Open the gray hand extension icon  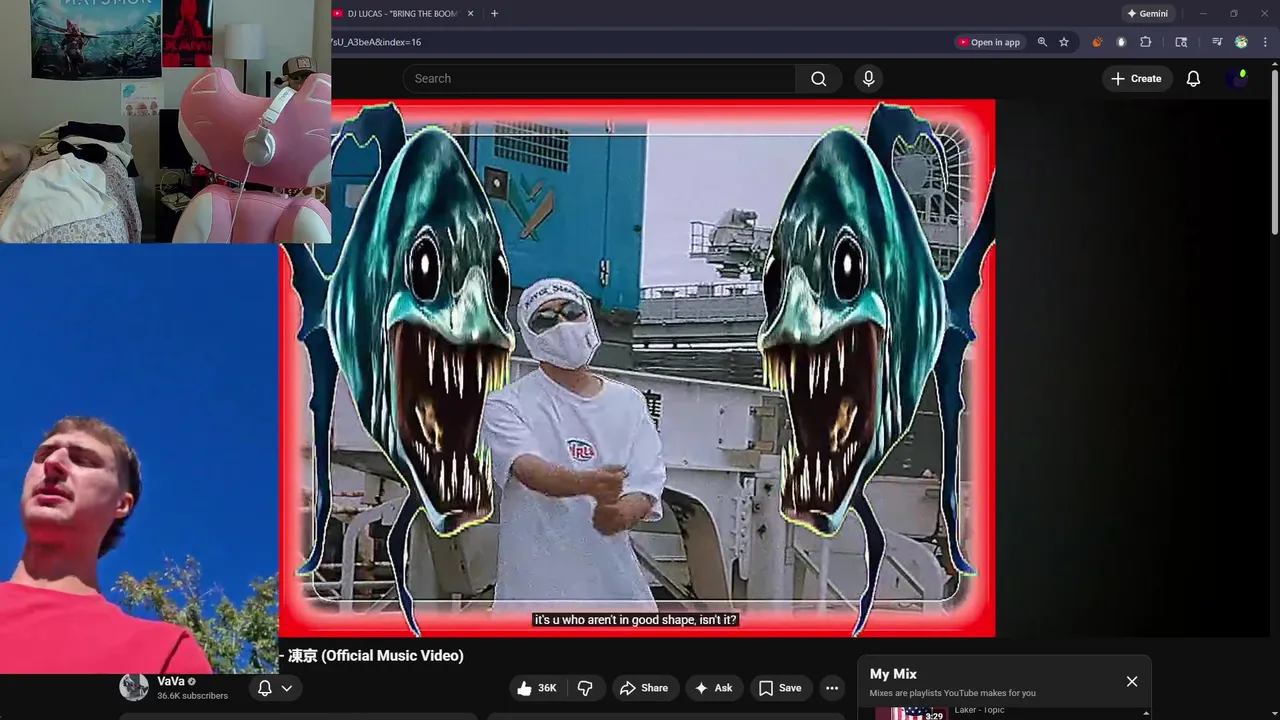[1121, 42]
